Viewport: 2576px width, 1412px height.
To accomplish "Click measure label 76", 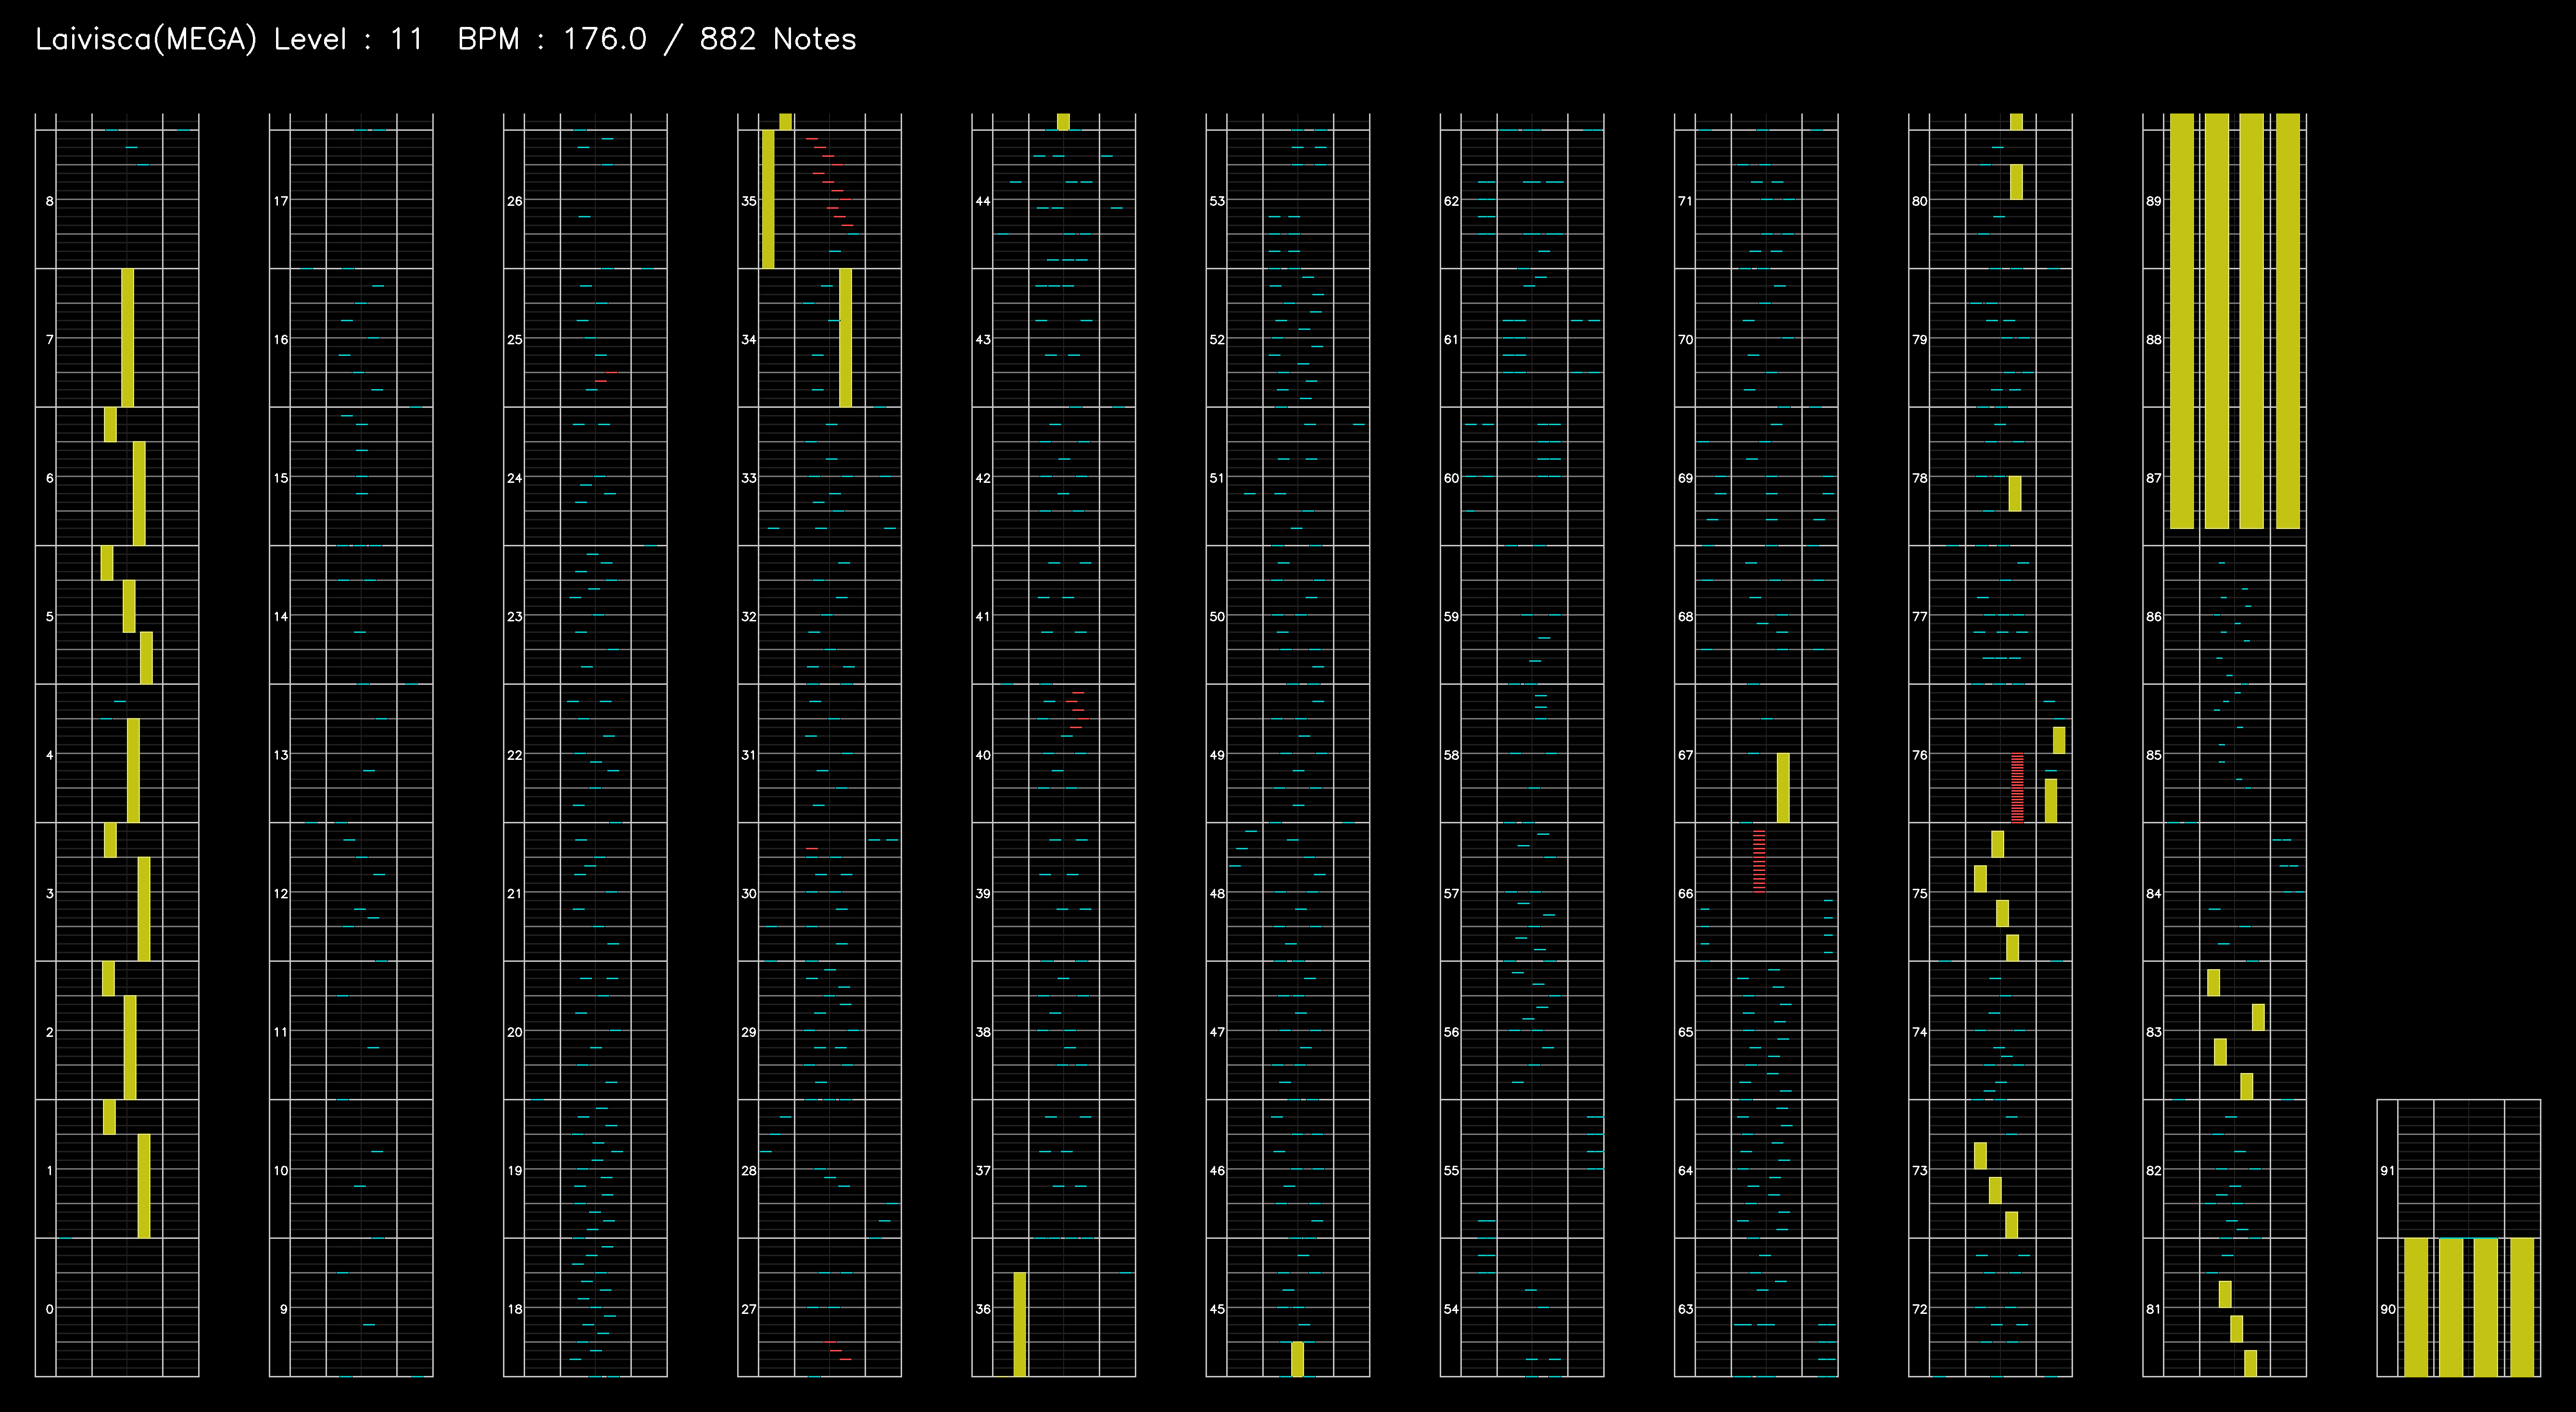I will (x=1920, y=755).
